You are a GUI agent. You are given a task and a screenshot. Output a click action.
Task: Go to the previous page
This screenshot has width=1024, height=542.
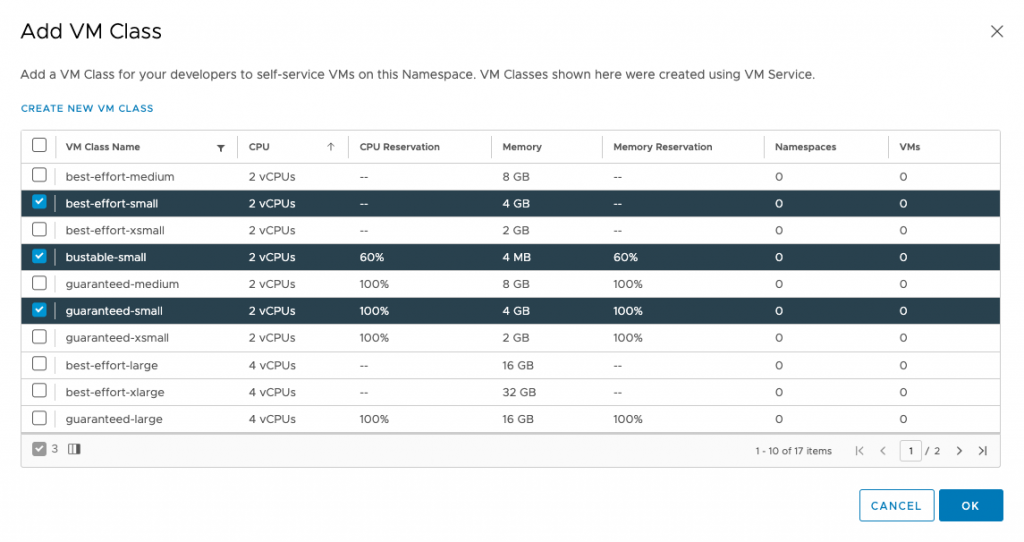coord(882,451)
